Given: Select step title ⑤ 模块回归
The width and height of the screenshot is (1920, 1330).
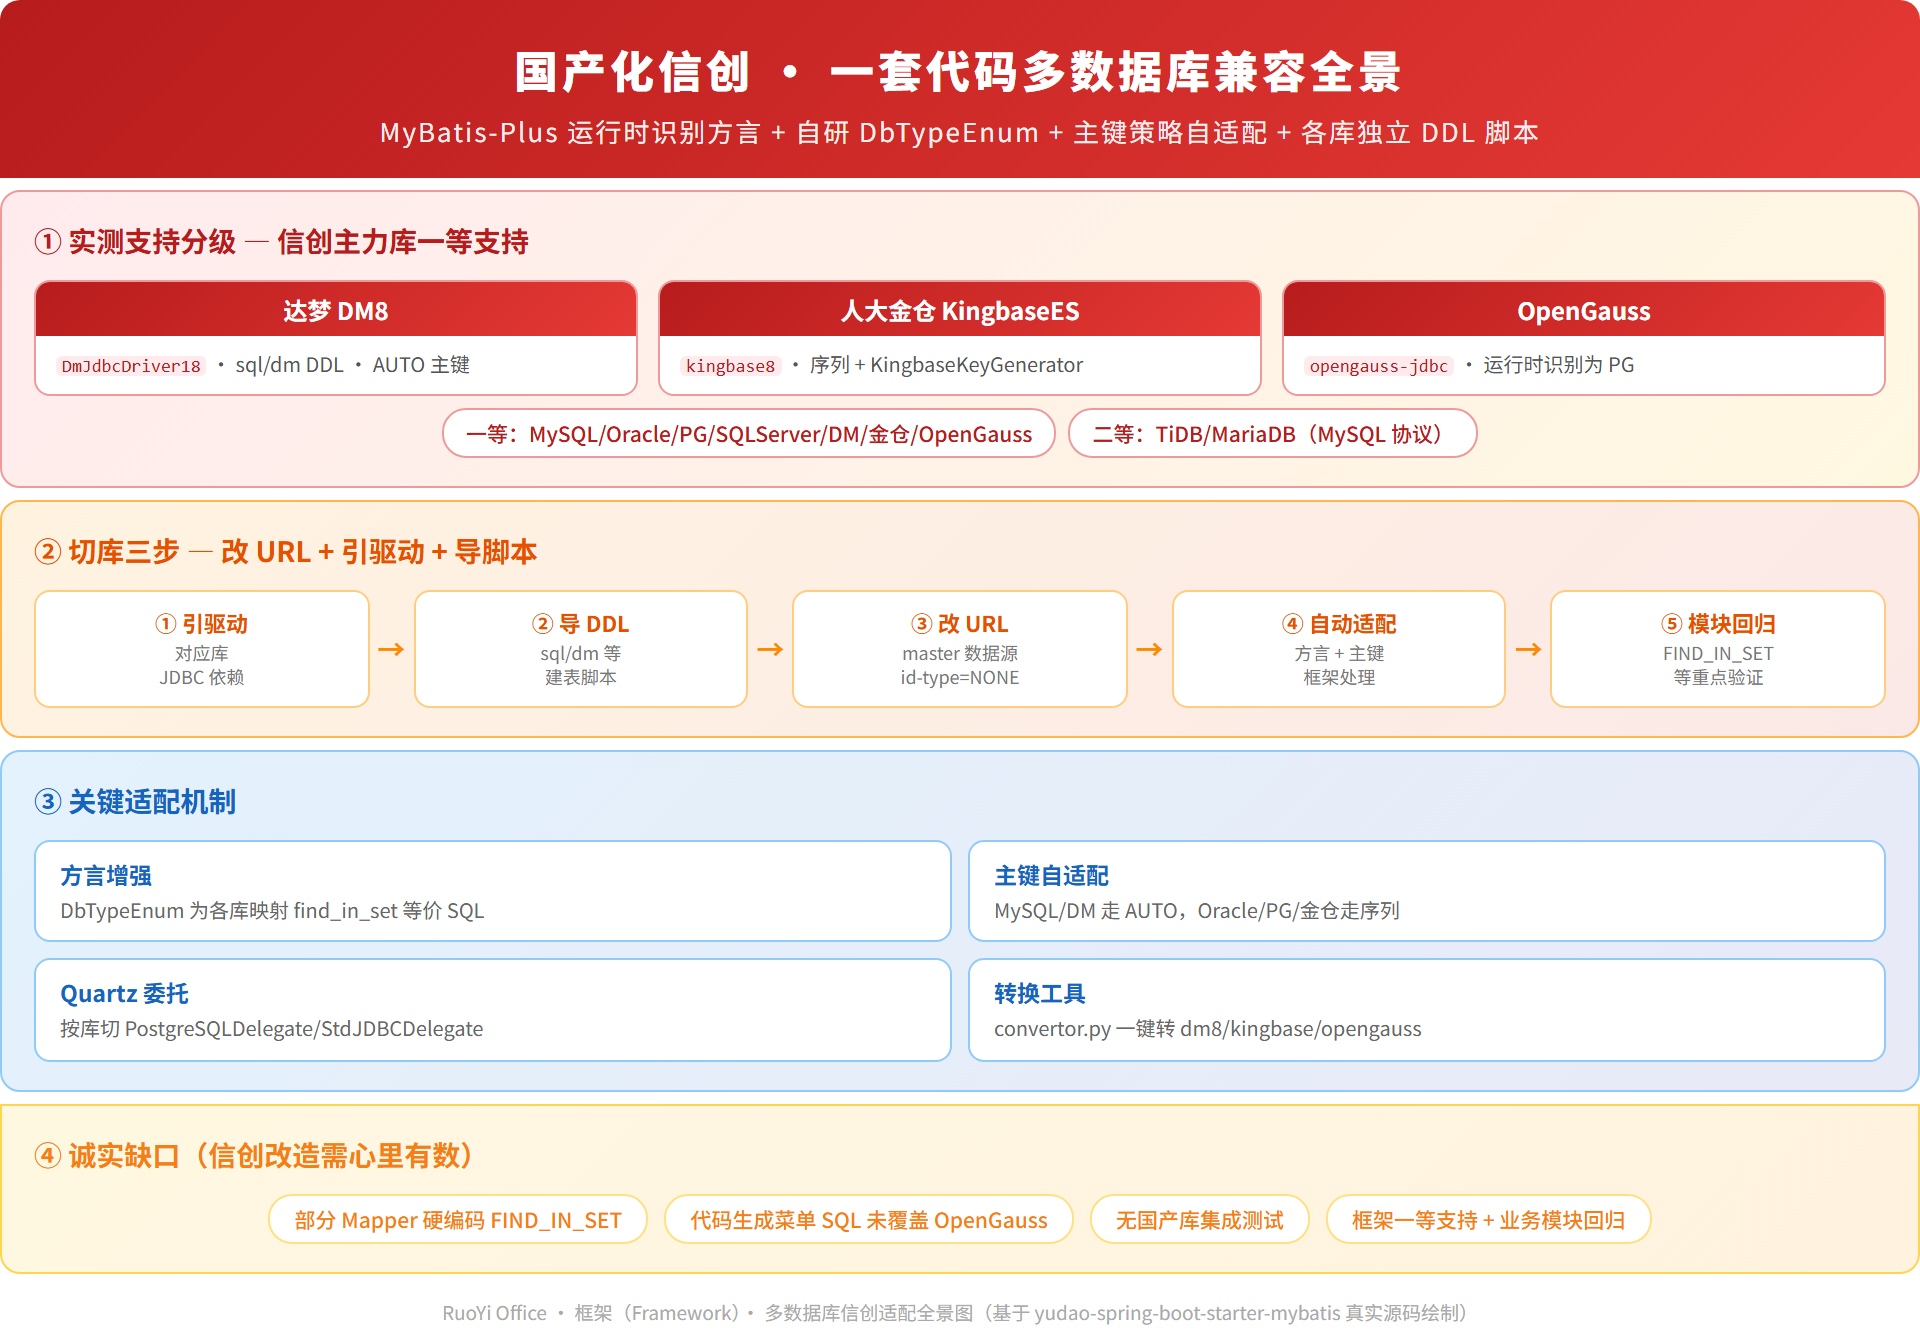Looking at the screenshot, I should [x=1718, y=624].
